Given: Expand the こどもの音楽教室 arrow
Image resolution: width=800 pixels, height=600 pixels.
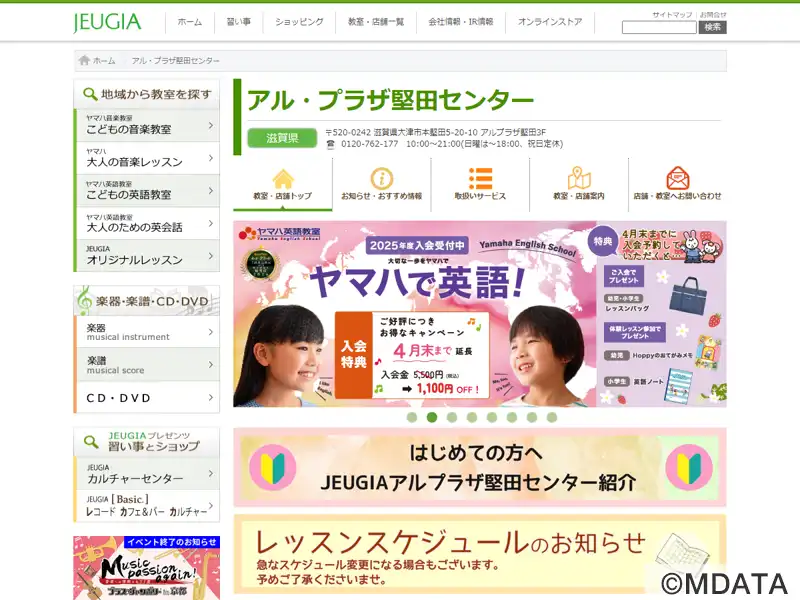Looking at the screenshot, I should point(211,125).
